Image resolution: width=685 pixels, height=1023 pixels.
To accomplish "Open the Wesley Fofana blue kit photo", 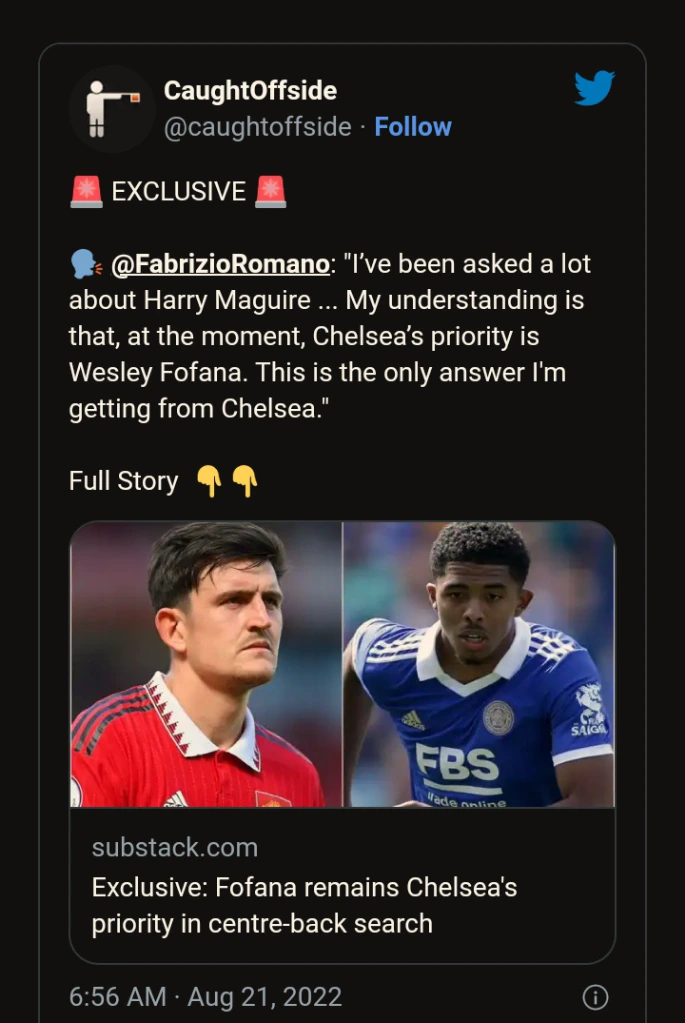I will tap(479, 664).
